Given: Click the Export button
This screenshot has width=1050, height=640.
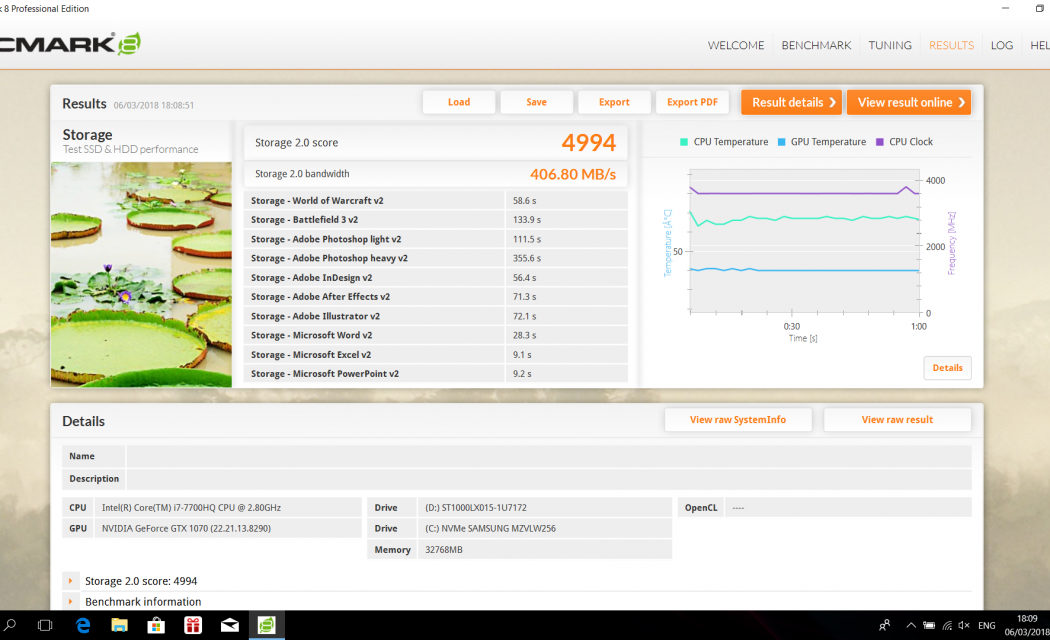Looking at the screenshot, I should tap(614, 102).
